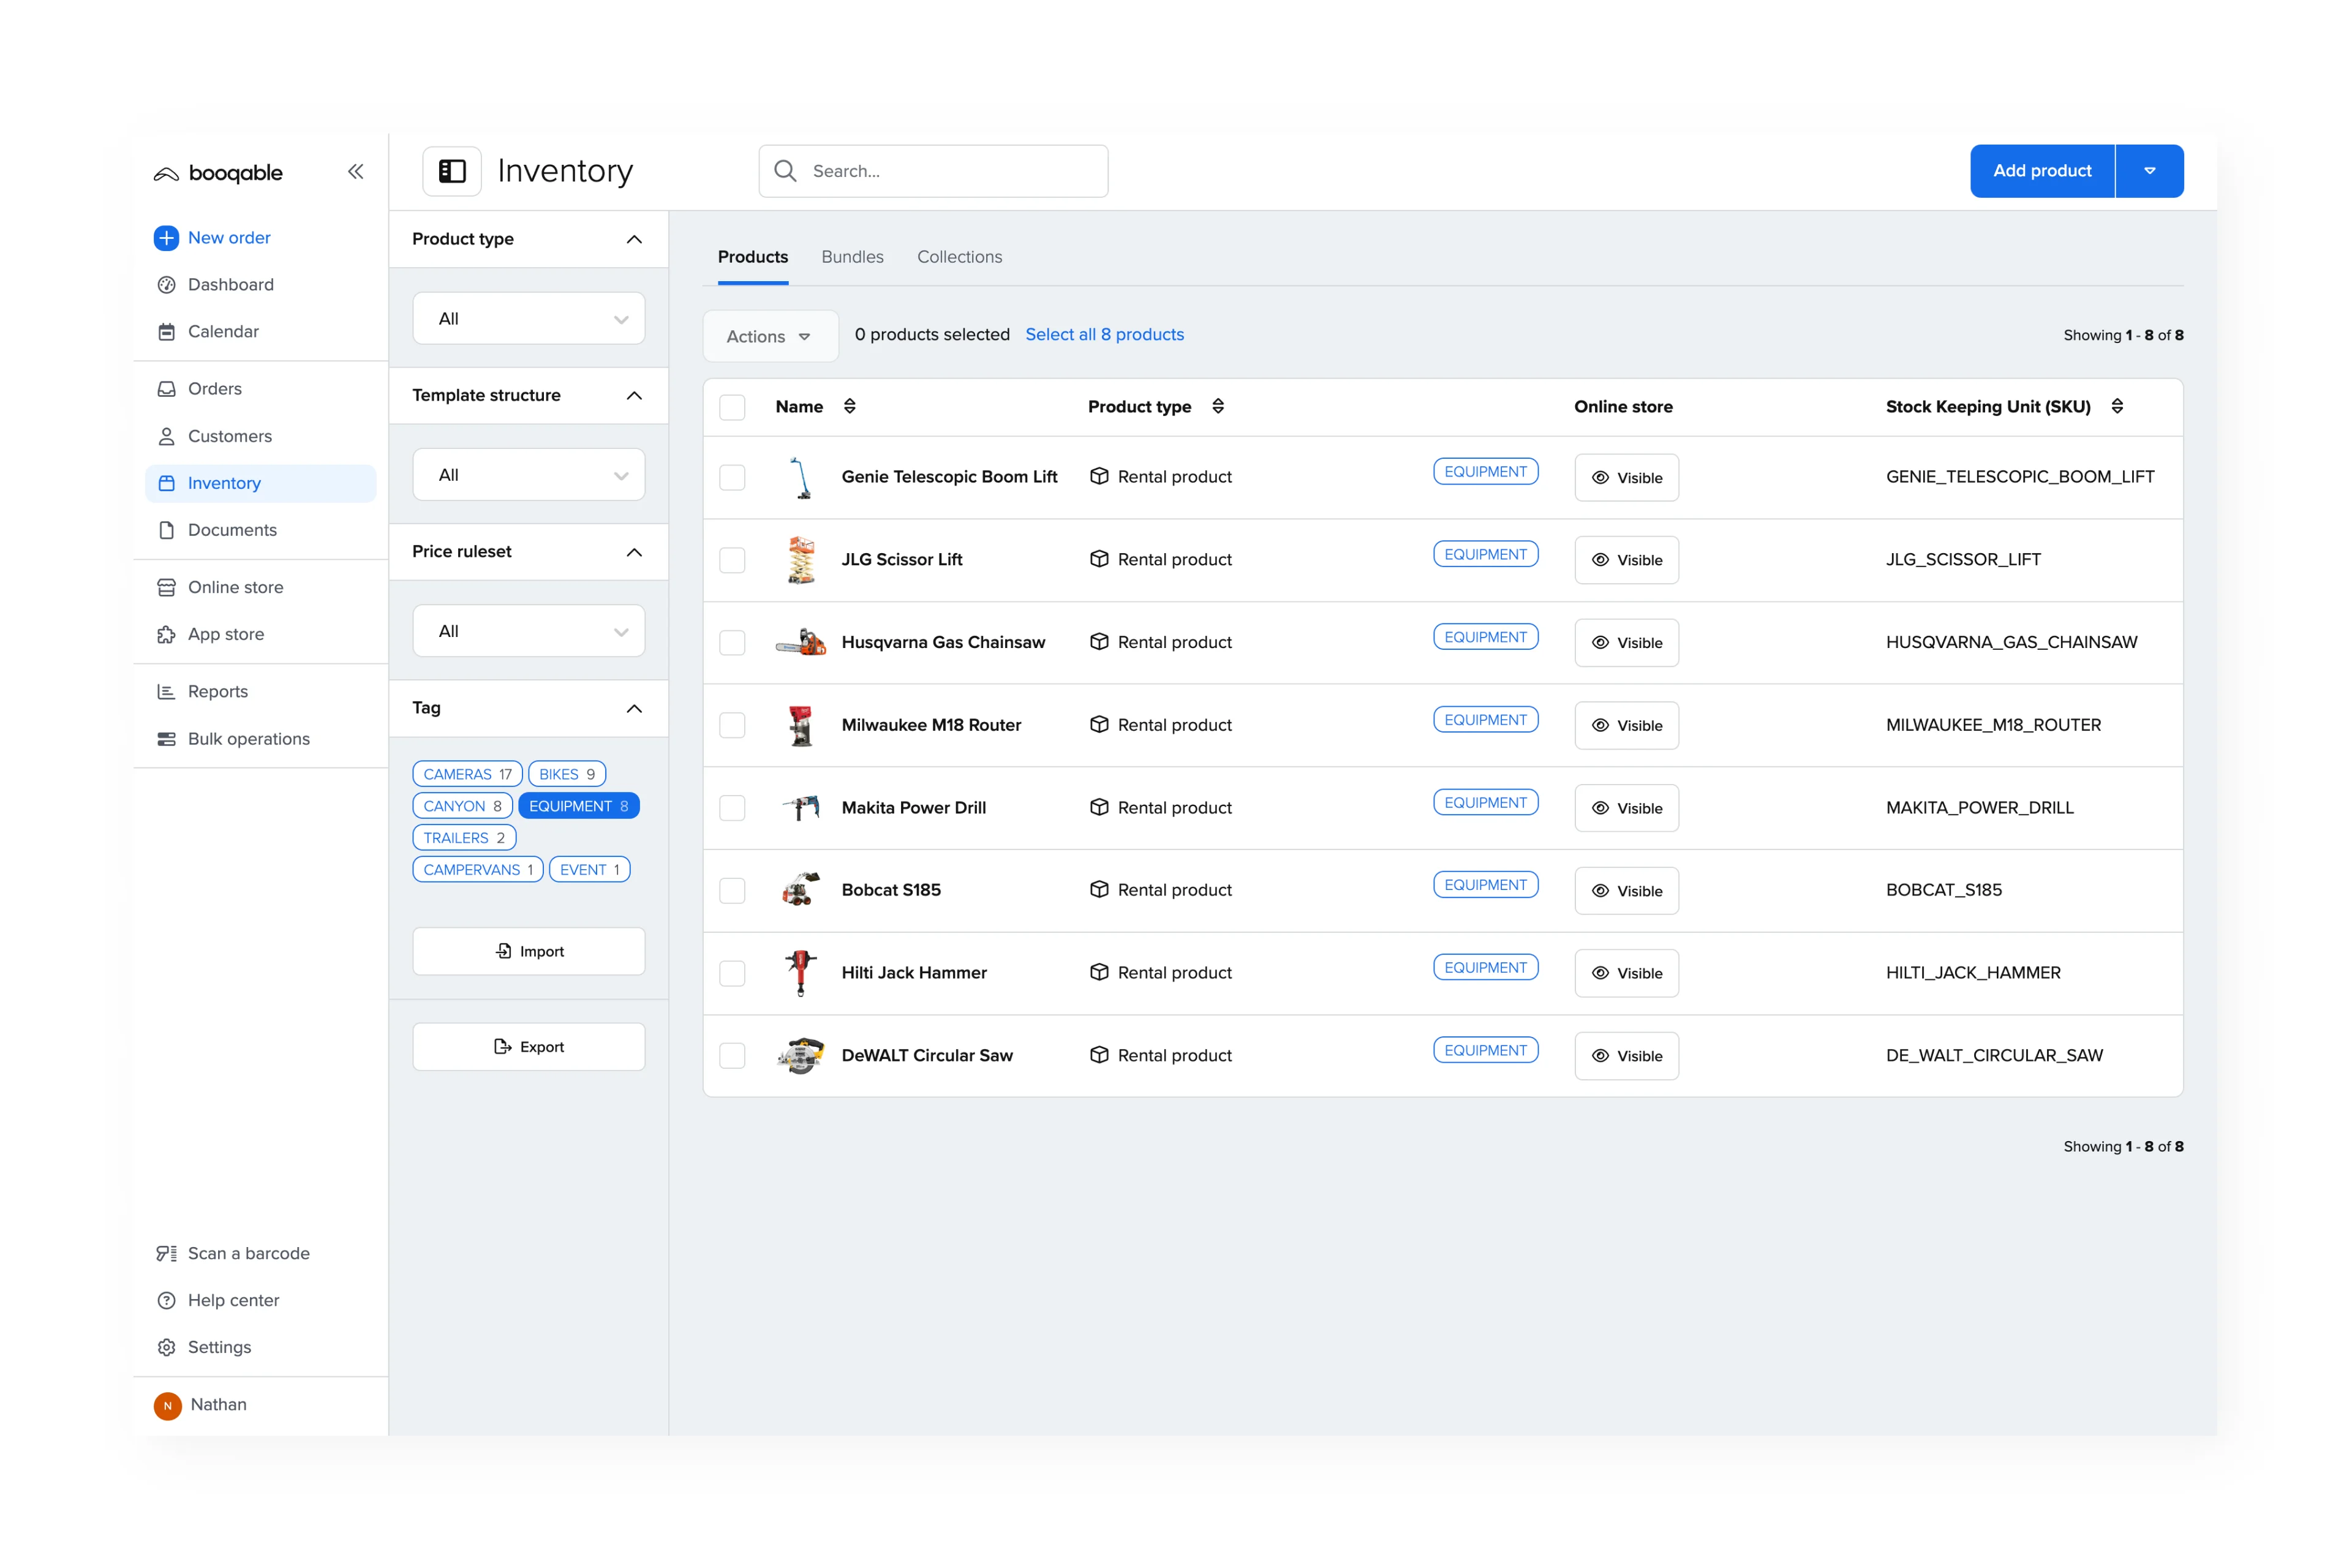Click the New order plus icon
Screen dimensions: 2352x1568
coord(166,238)
